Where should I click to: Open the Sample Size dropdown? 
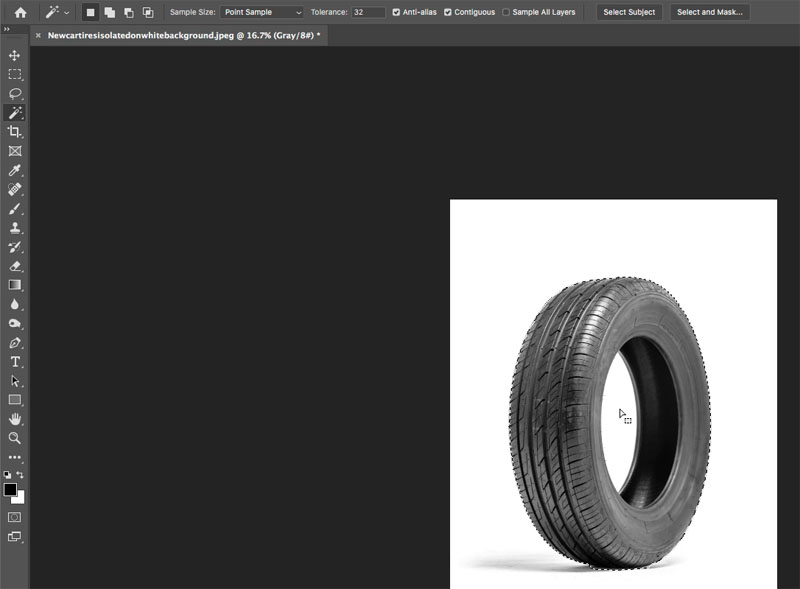click(x=262, y=12)
